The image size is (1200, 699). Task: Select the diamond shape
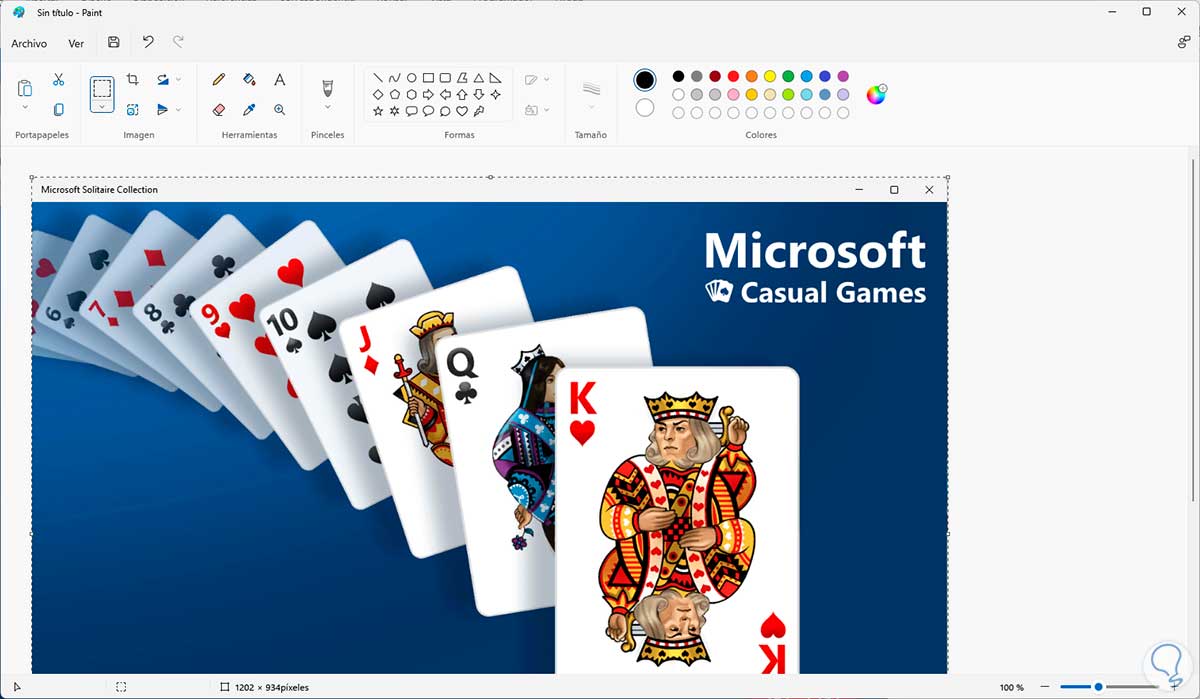pos(378,94)
